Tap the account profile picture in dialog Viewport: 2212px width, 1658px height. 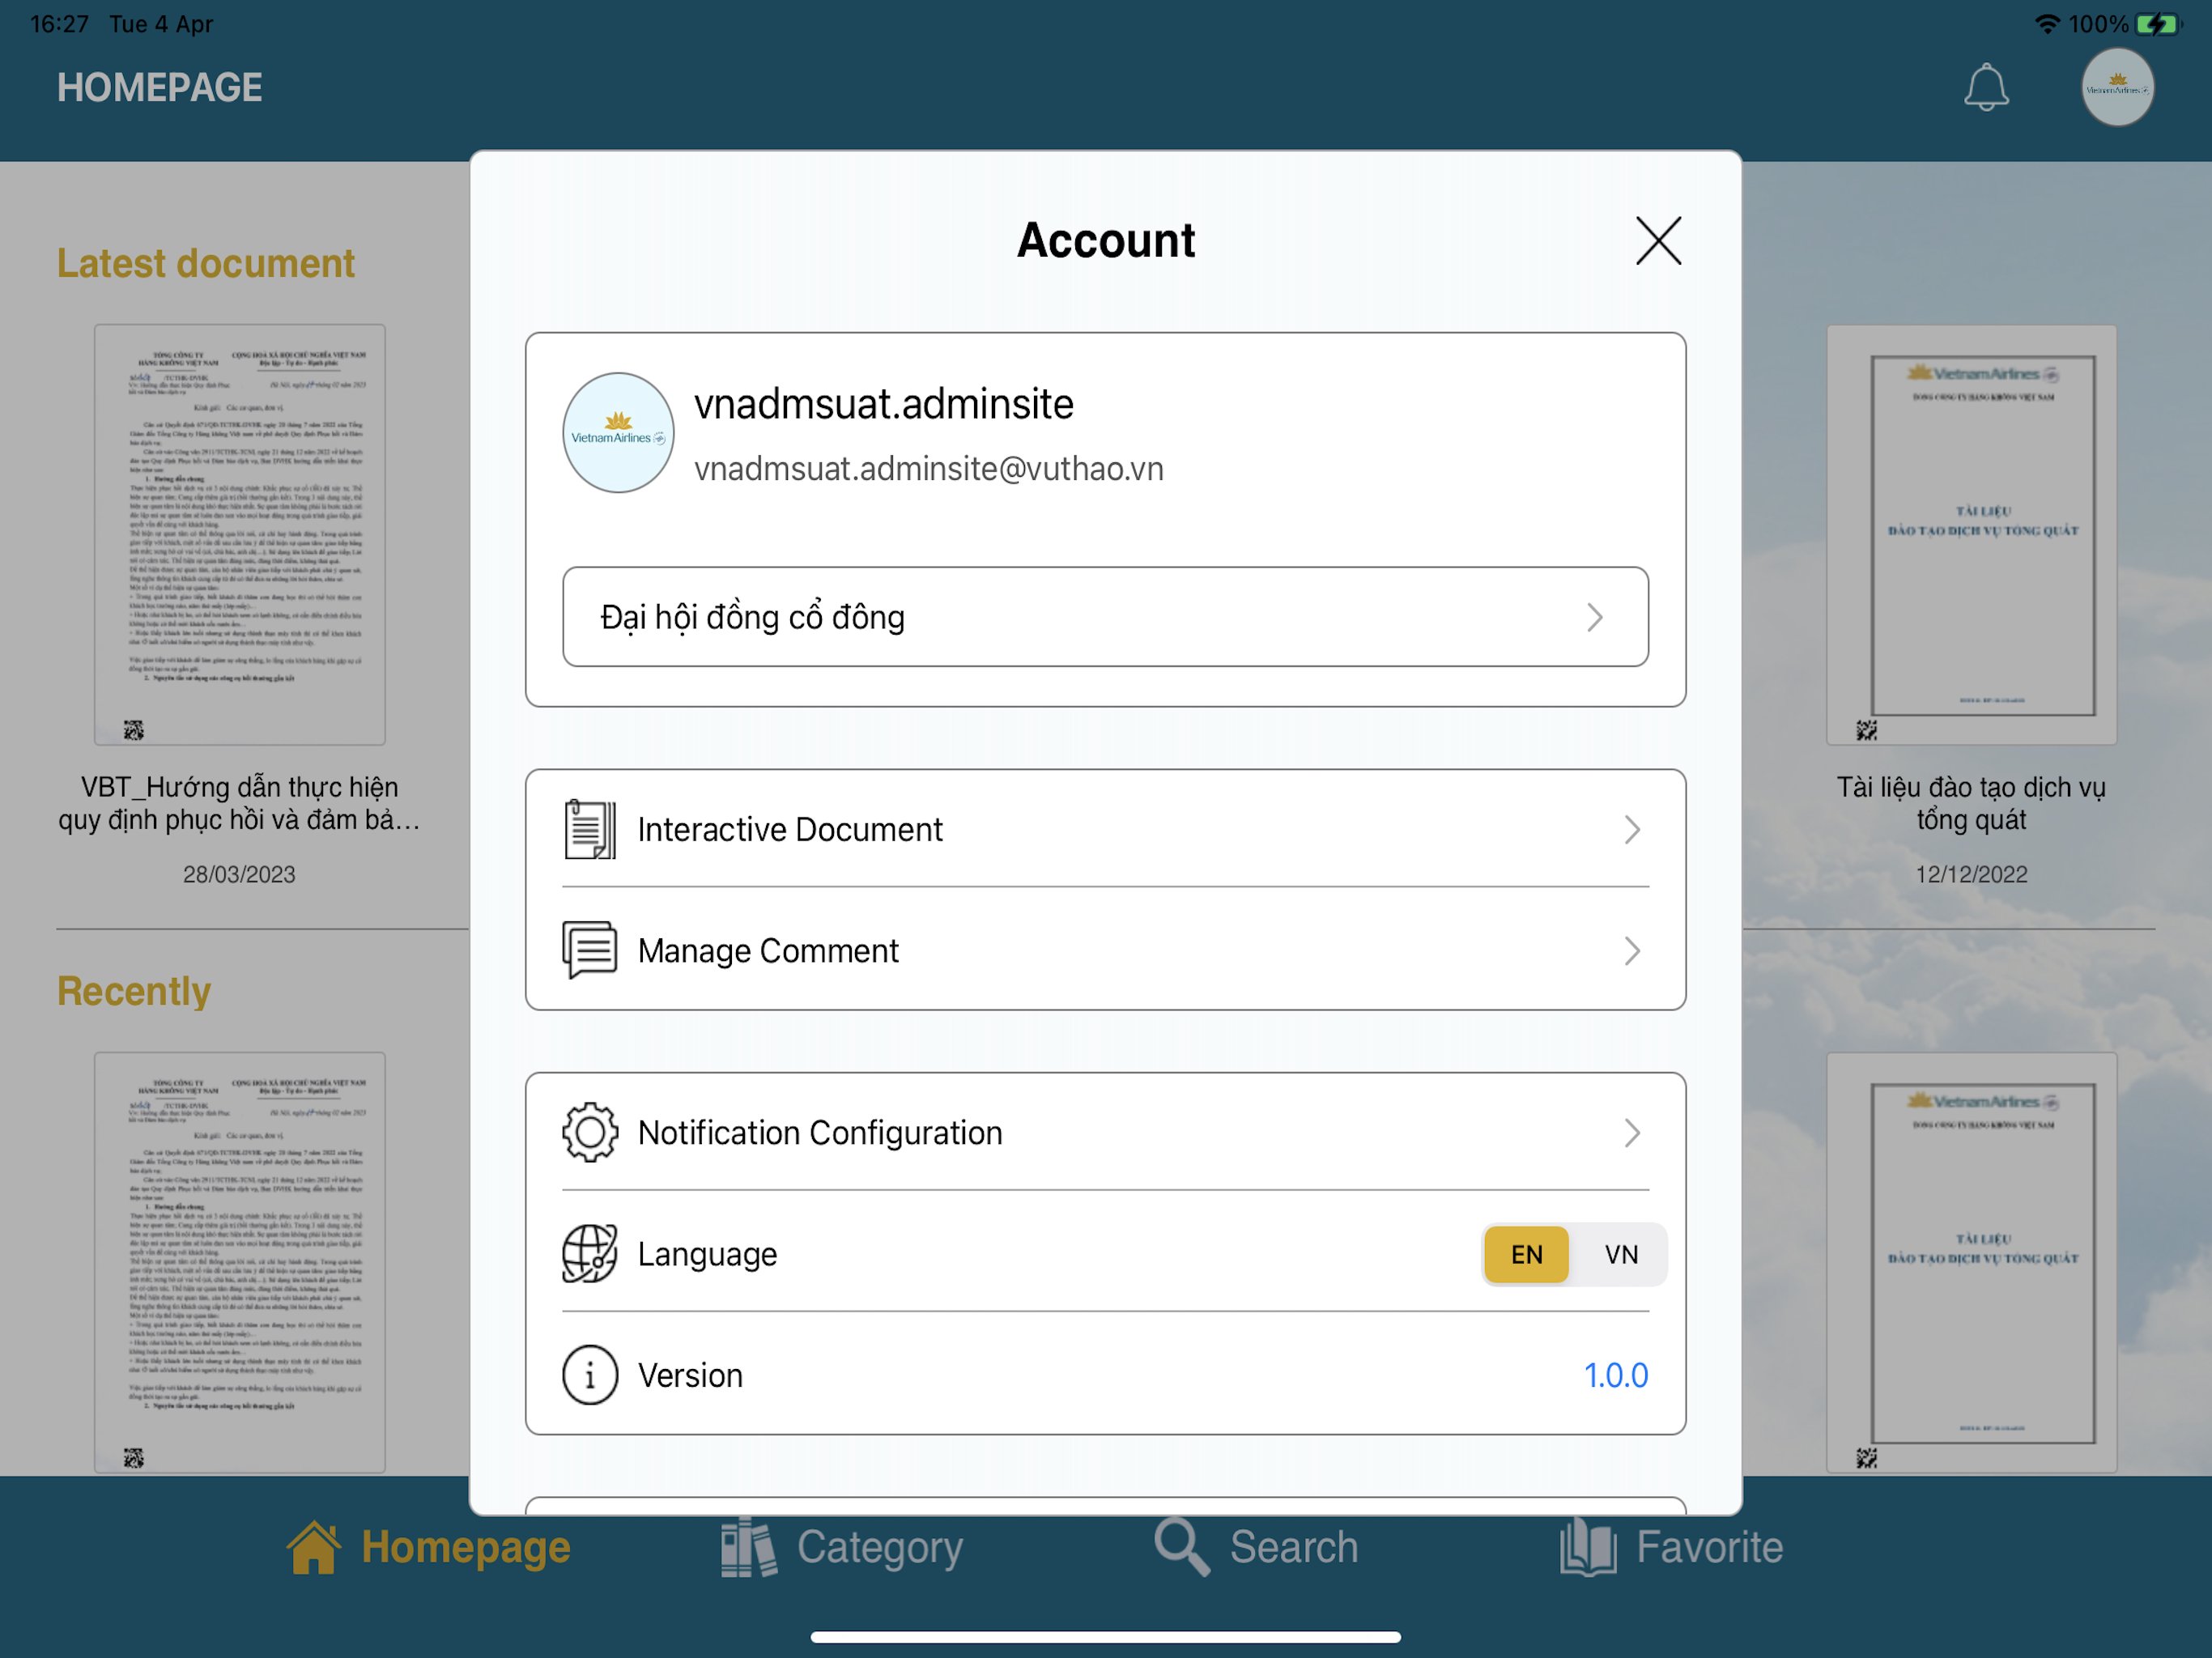pos(618,433)
